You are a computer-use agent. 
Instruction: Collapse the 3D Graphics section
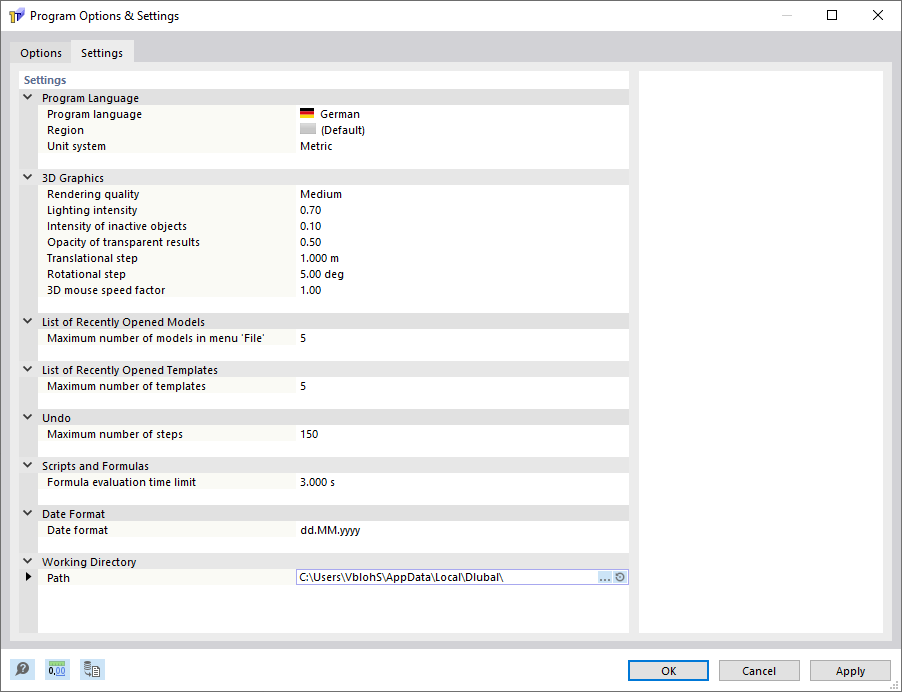point(28,177)
